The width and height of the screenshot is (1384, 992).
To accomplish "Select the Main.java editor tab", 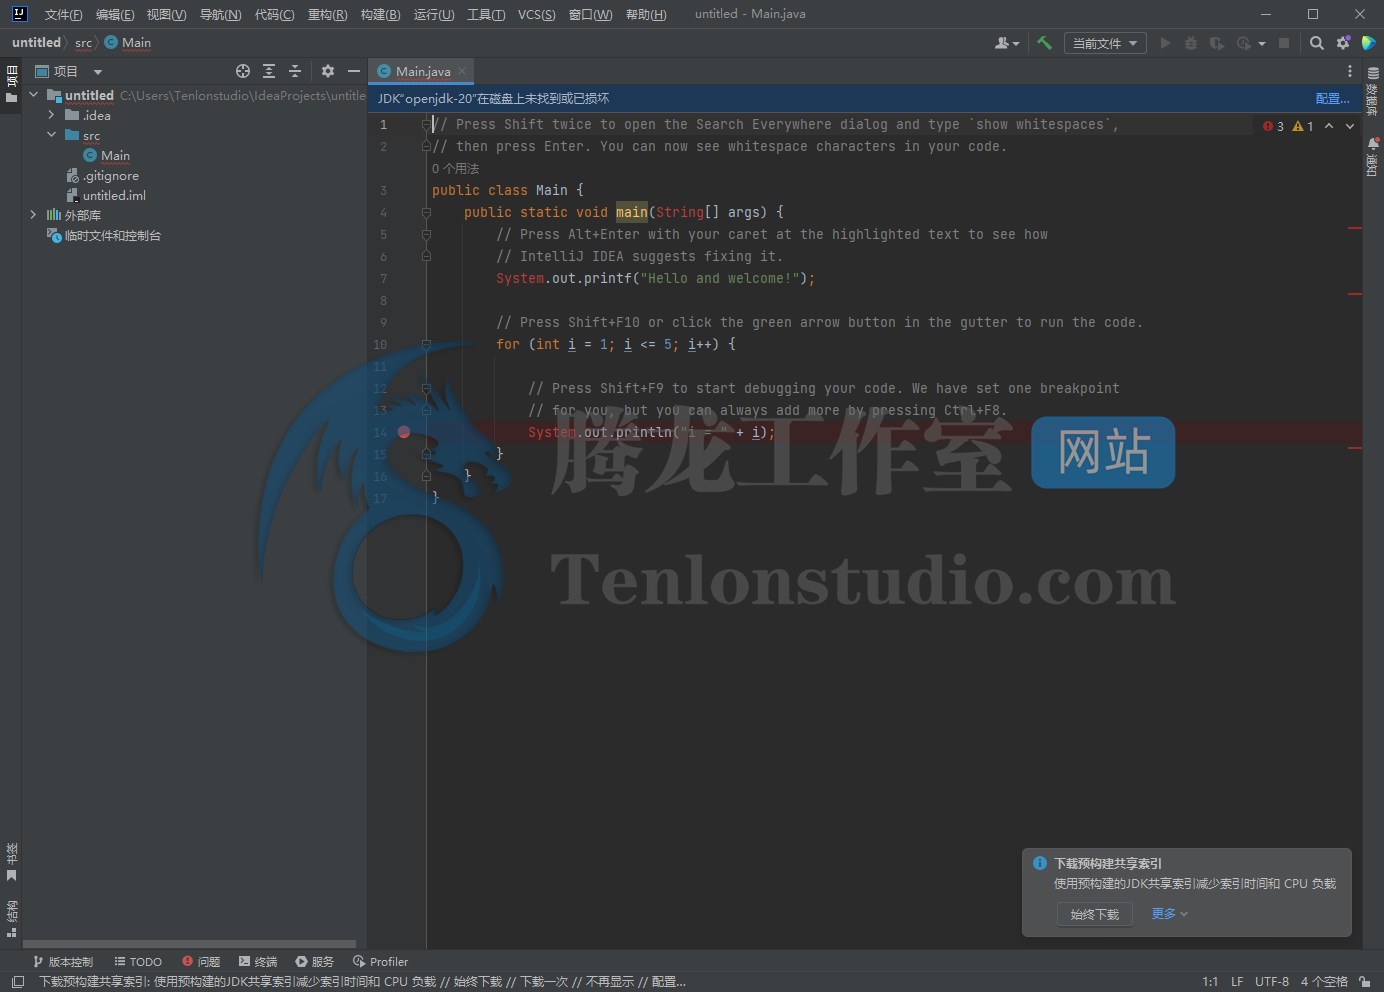I will pos(421,71).
